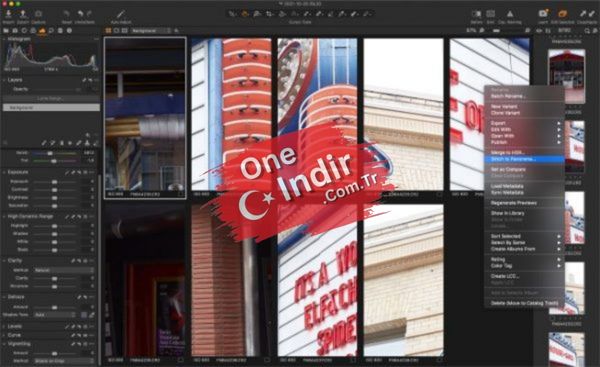The width and height of the screenshot is (600, 367).
Task: Toggle the Exposure Warning triangle
Action: click(510, 14)
